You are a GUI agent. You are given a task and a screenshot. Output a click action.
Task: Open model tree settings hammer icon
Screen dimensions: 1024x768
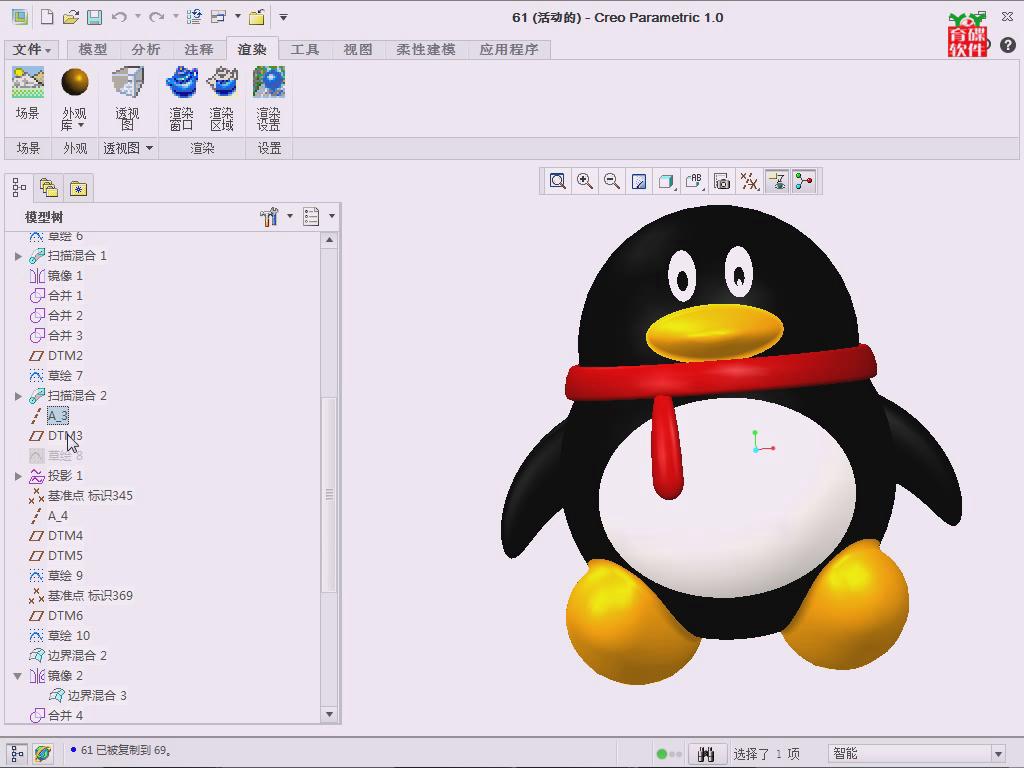pos(269,217)
